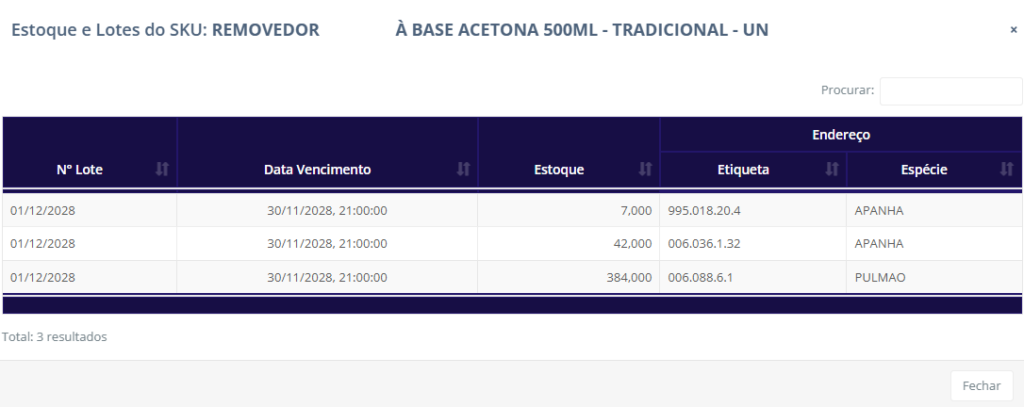This screenshot has width=1024, height=407.
Task: Click sort icon in Data Vencimento header
Action: click(x=463, y=170)
